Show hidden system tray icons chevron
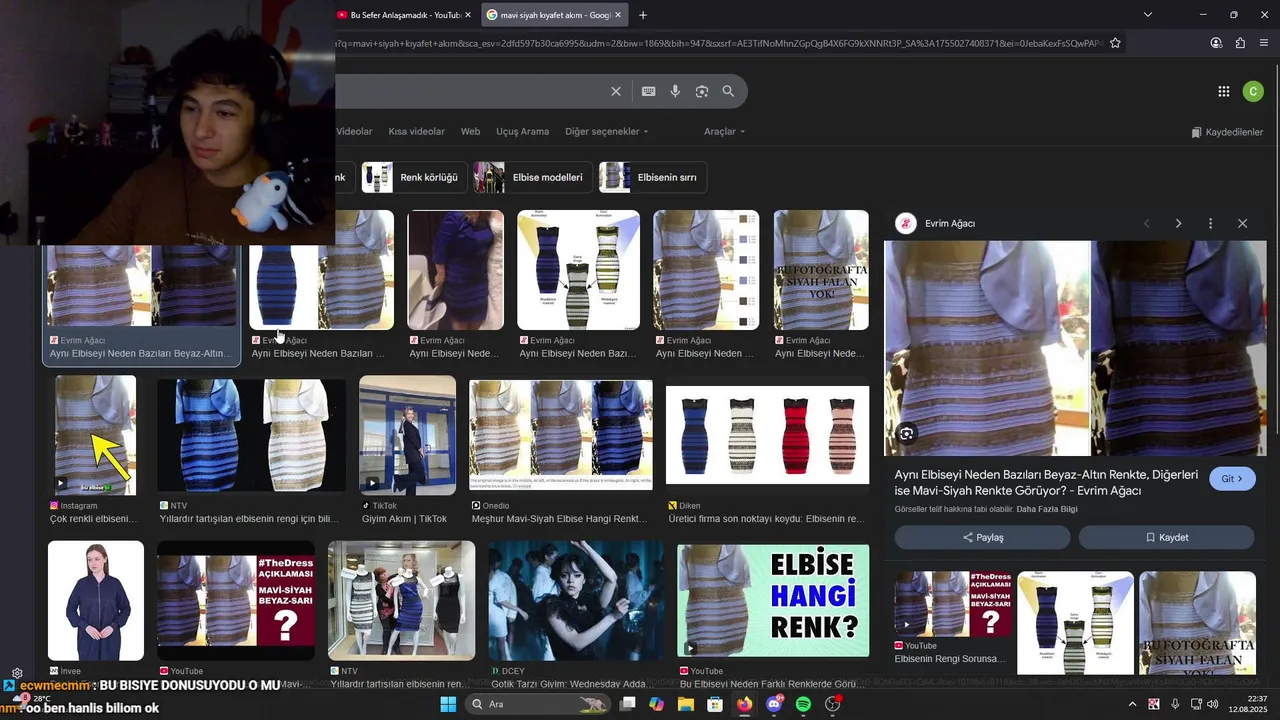The height and width of the screenshot is (720, 1280). coord(1132,704)
